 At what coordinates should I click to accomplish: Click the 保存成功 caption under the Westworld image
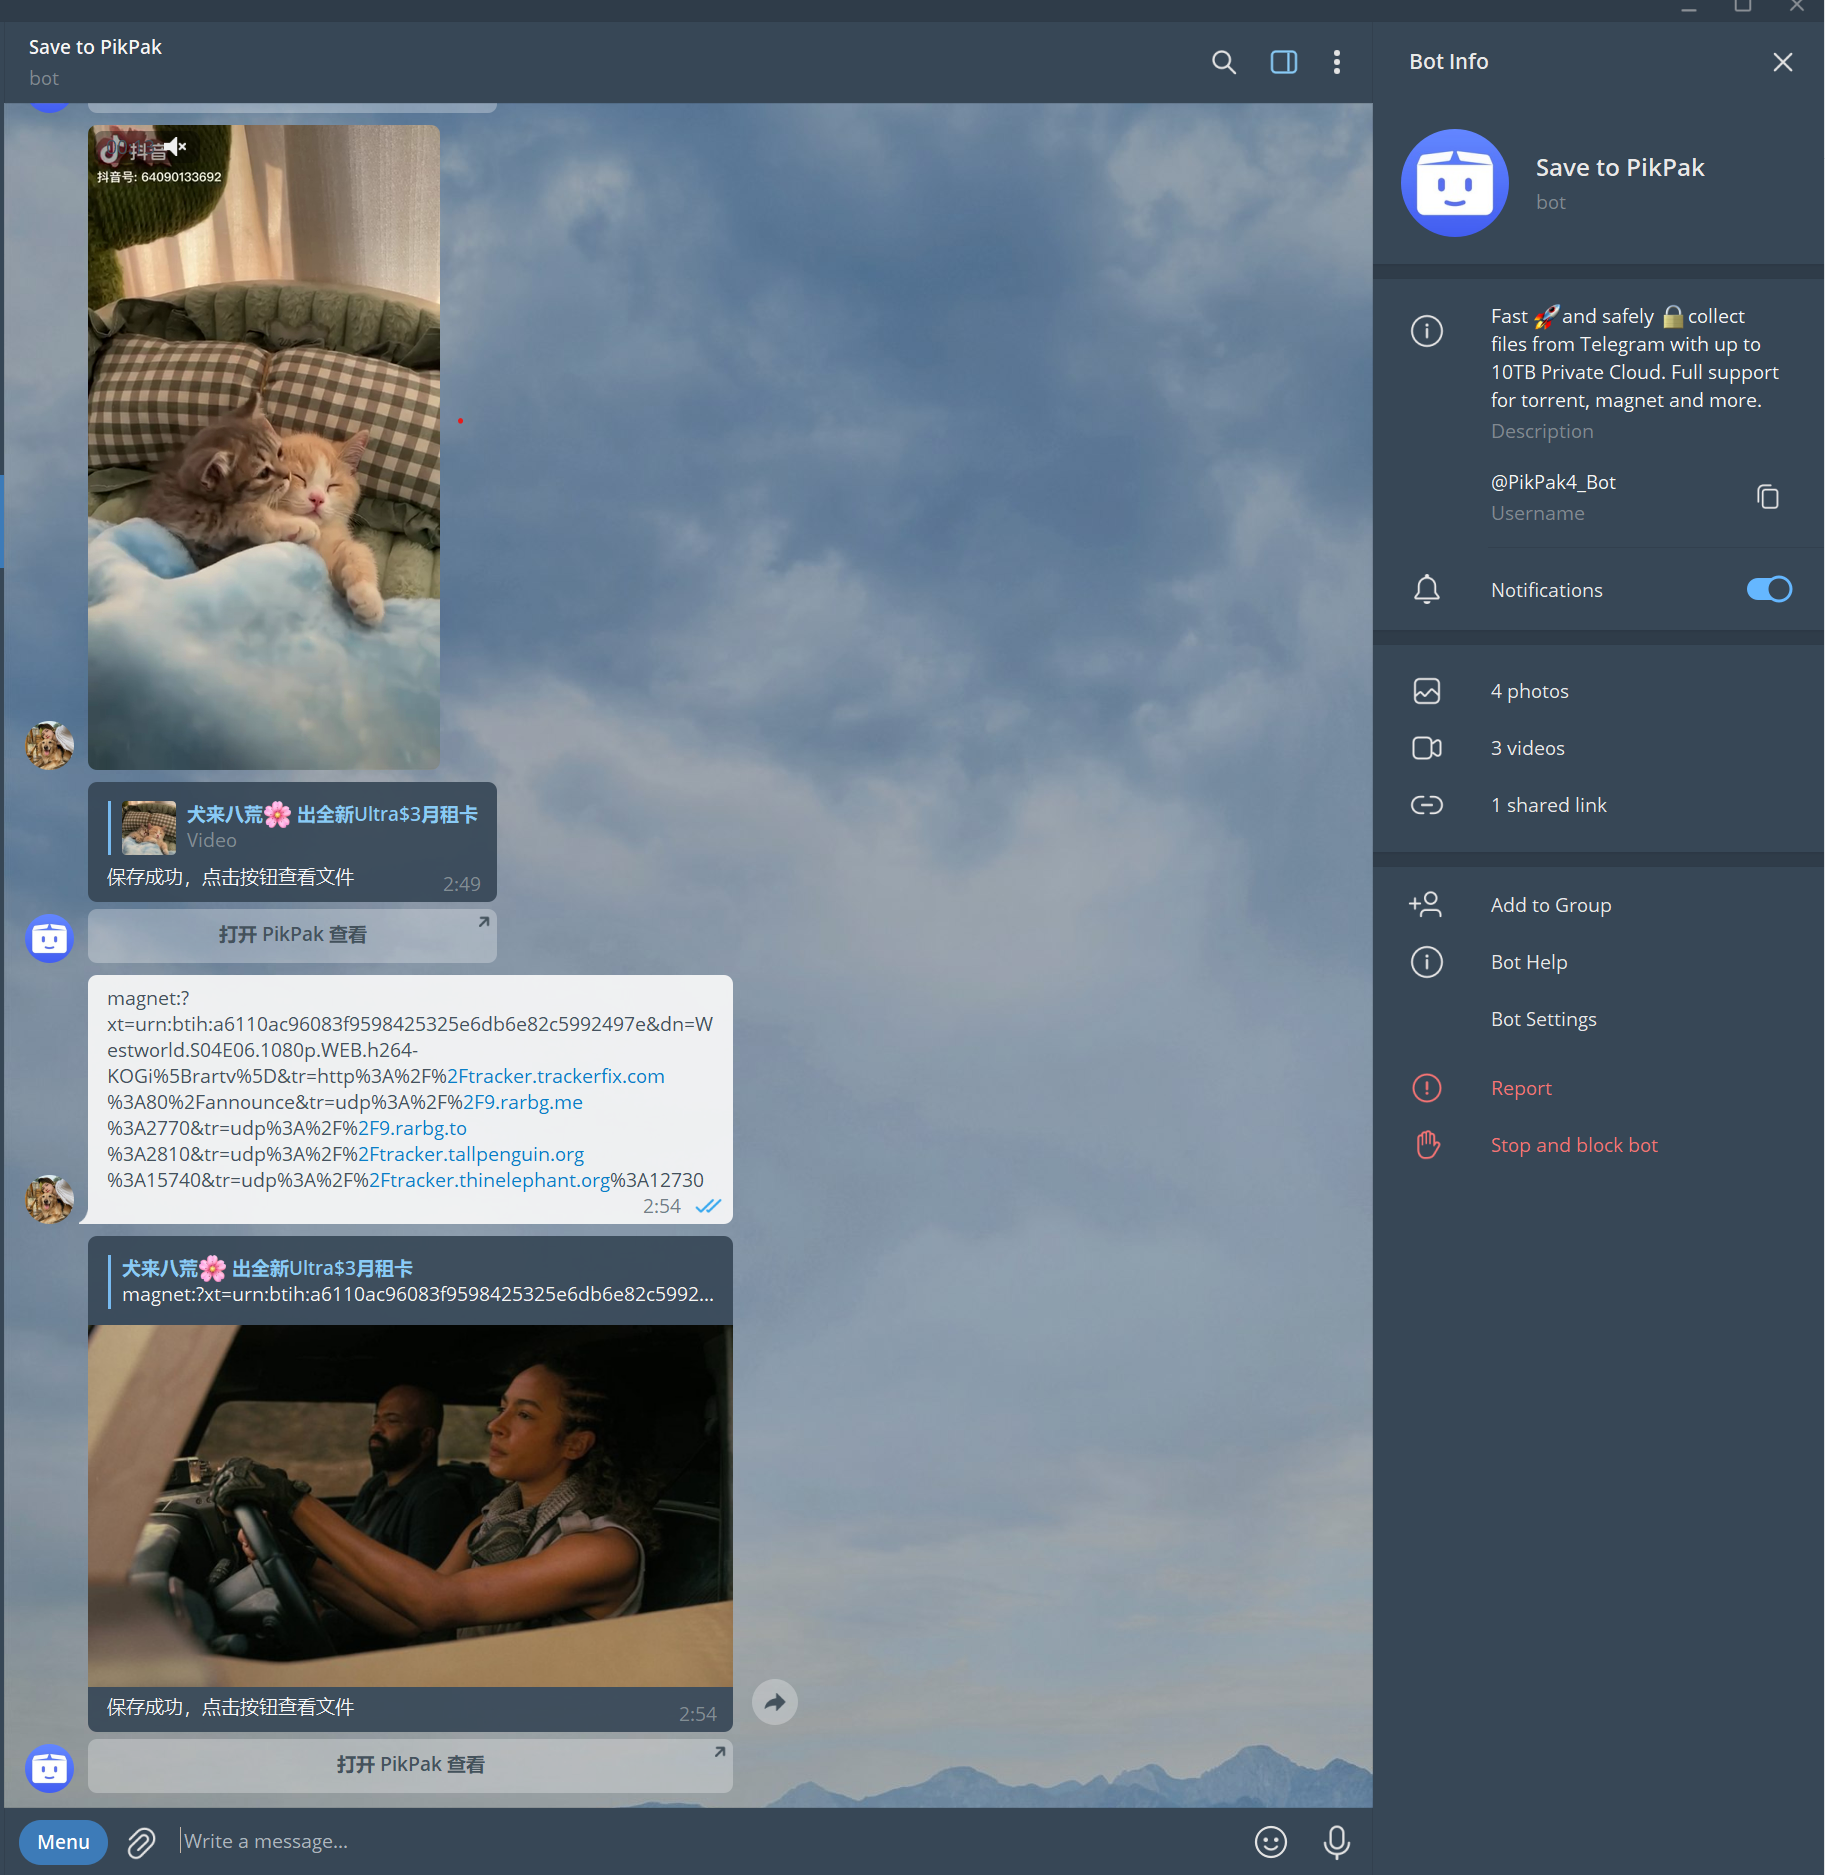(x=230, y=1707)
